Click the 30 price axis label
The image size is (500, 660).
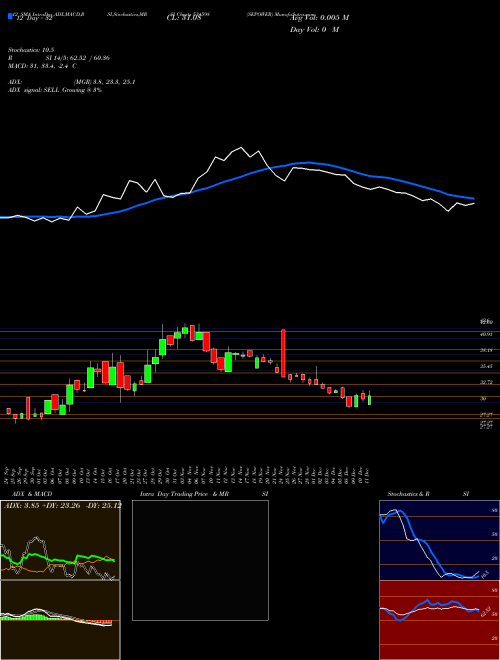coord(483,398)
